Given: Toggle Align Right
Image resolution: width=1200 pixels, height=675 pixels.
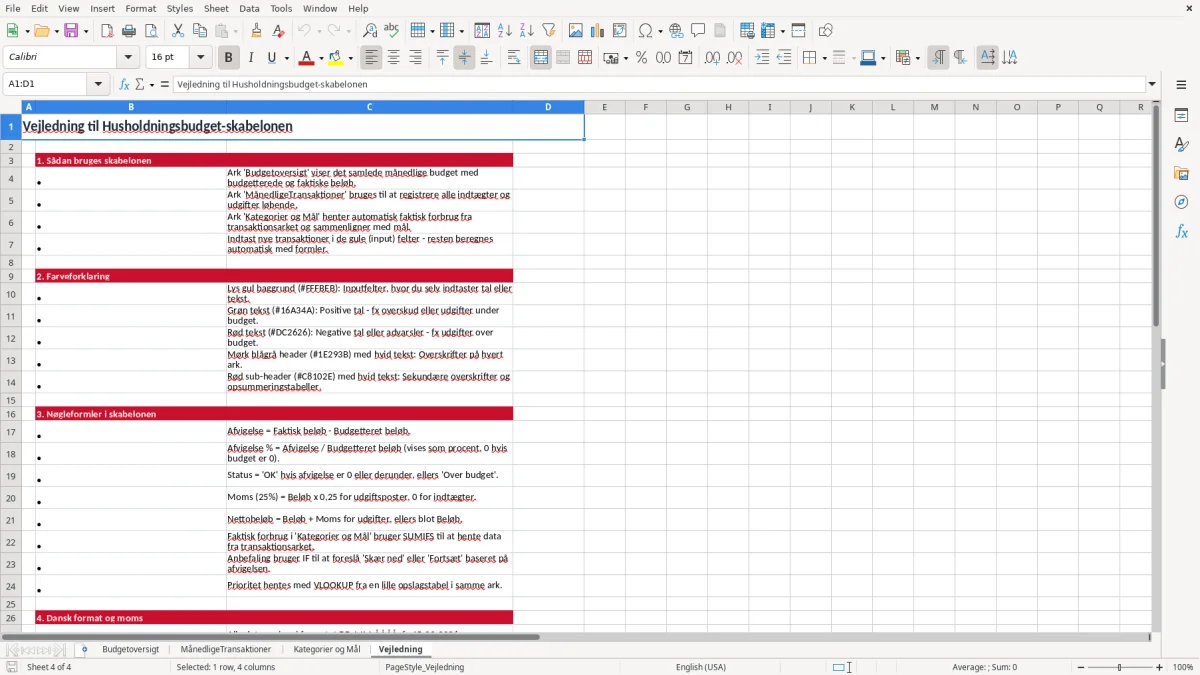Looking at the screenshot, I should pos(415,58).
